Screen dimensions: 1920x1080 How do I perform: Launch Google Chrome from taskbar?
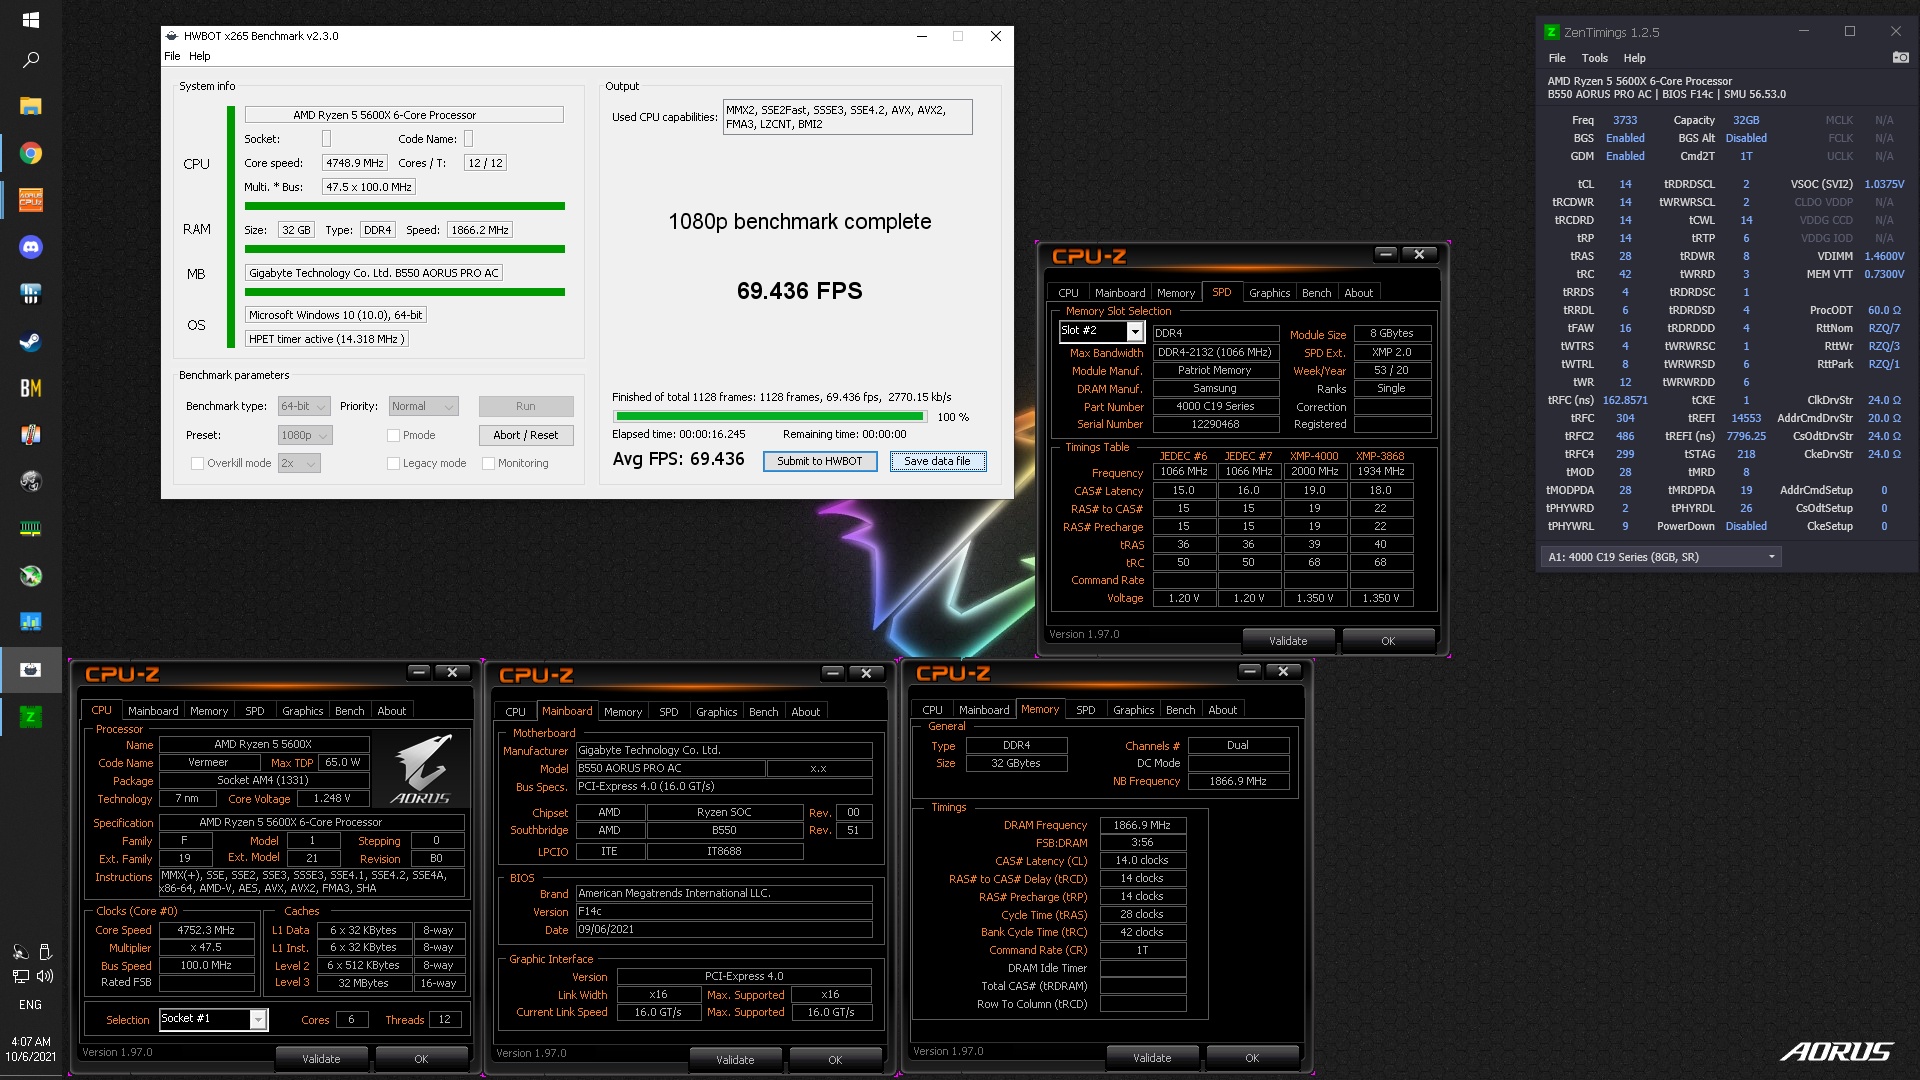point(30,153)
